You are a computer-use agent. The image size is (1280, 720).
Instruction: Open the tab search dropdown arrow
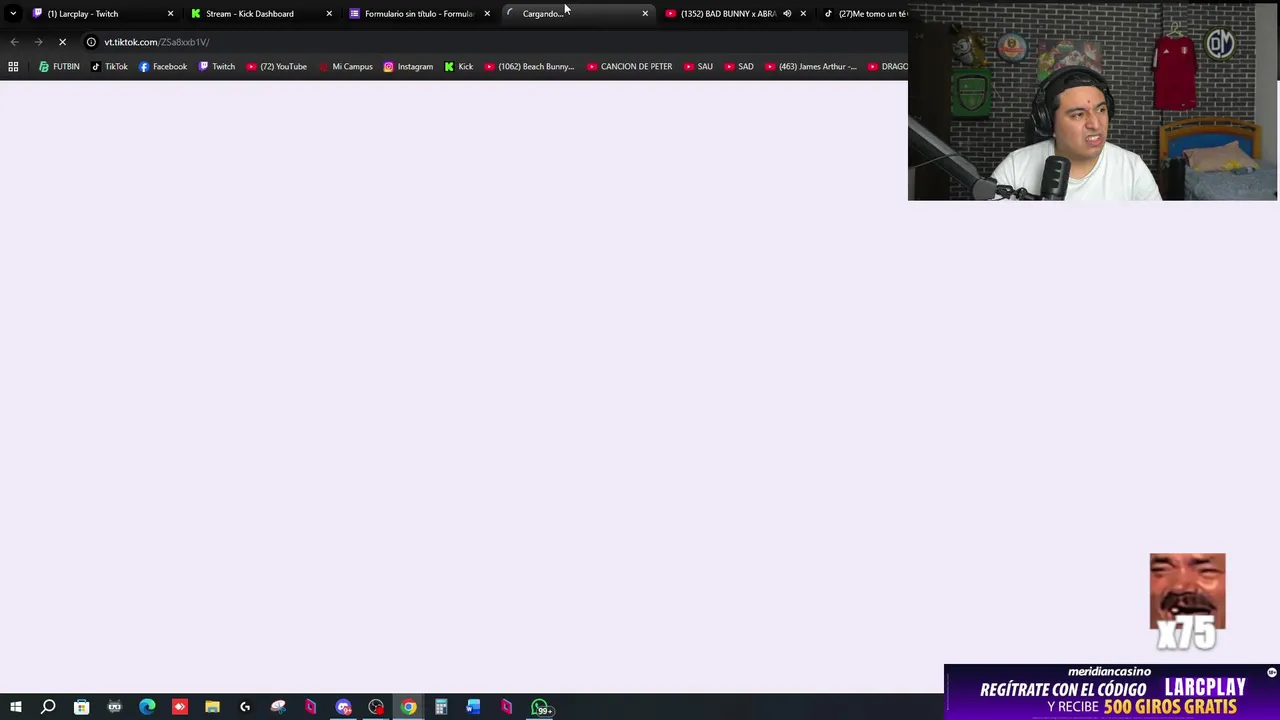pos(13,14)
